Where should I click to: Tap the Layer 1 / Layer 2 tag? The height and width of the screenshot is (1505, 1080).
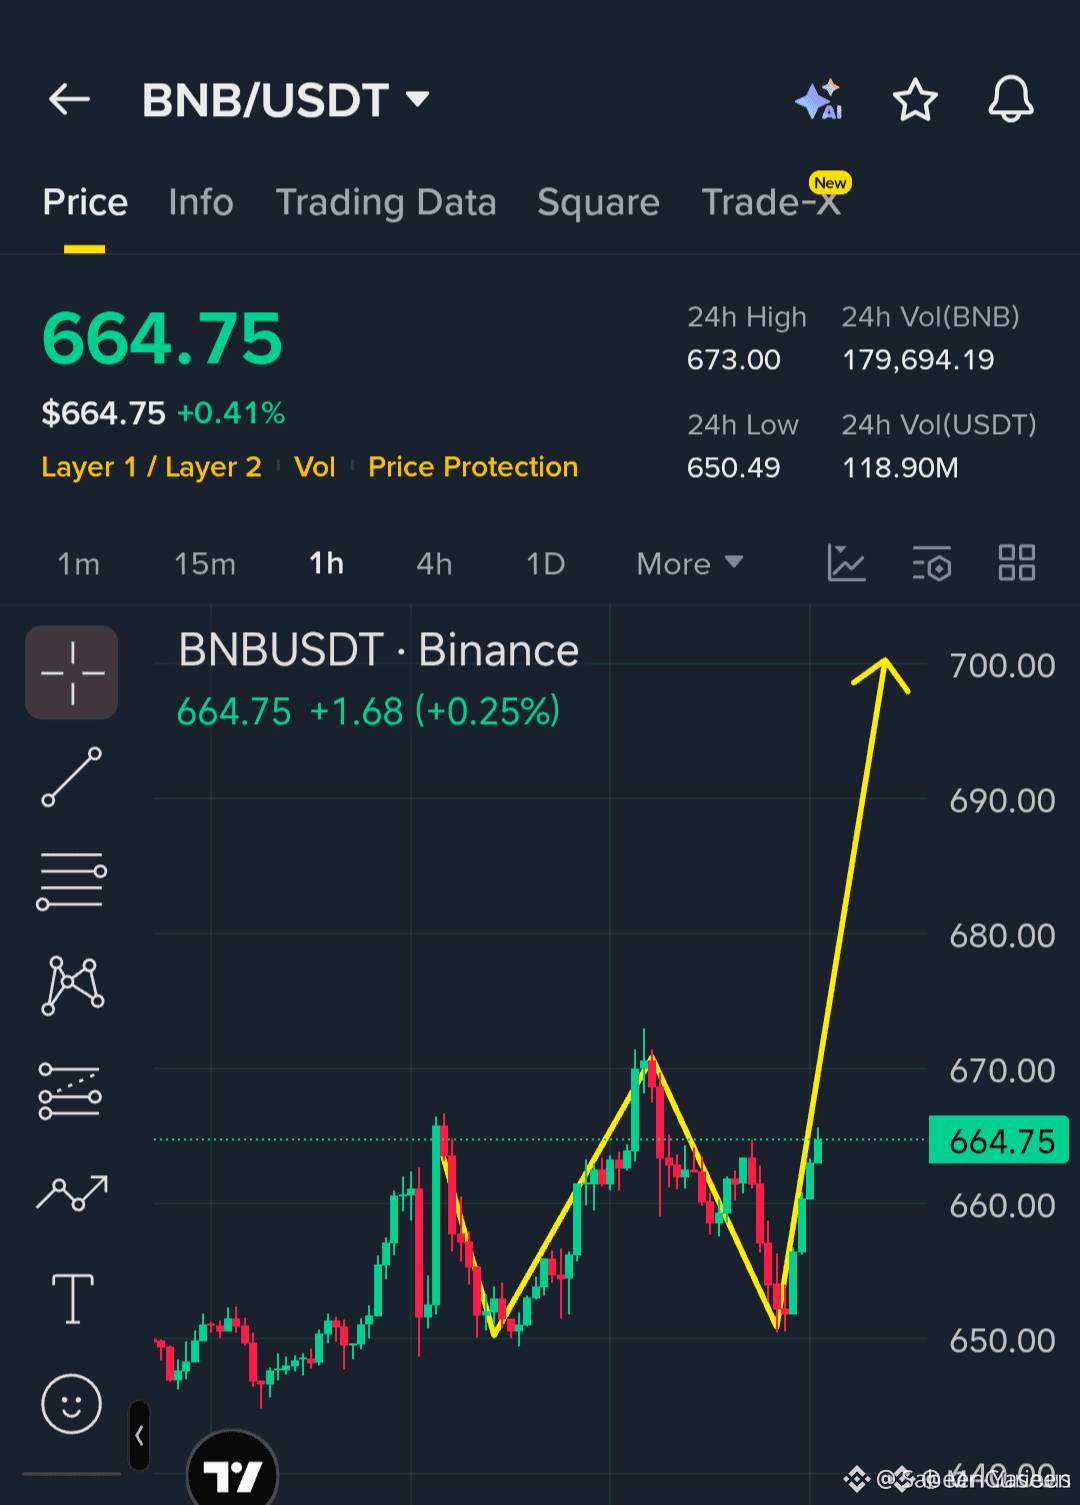point(151,467)
